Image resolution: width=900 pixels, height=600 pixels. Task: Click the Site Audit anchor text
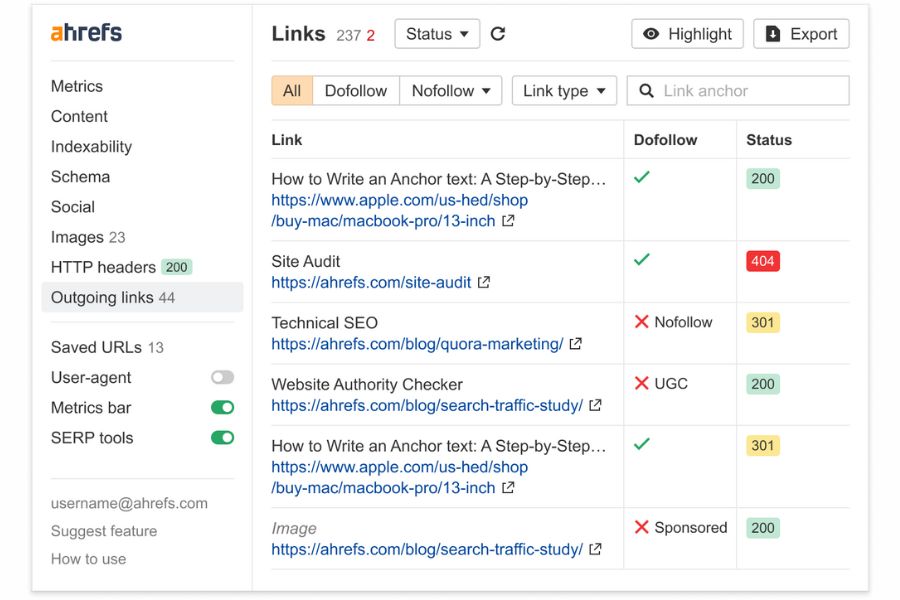pos(305,261)
